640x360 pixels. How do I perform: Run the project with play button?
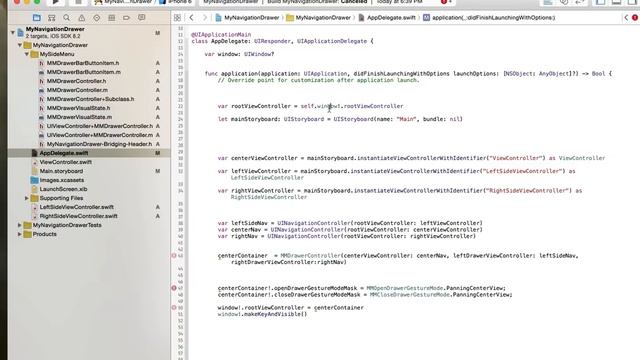[x=56, y=2]
